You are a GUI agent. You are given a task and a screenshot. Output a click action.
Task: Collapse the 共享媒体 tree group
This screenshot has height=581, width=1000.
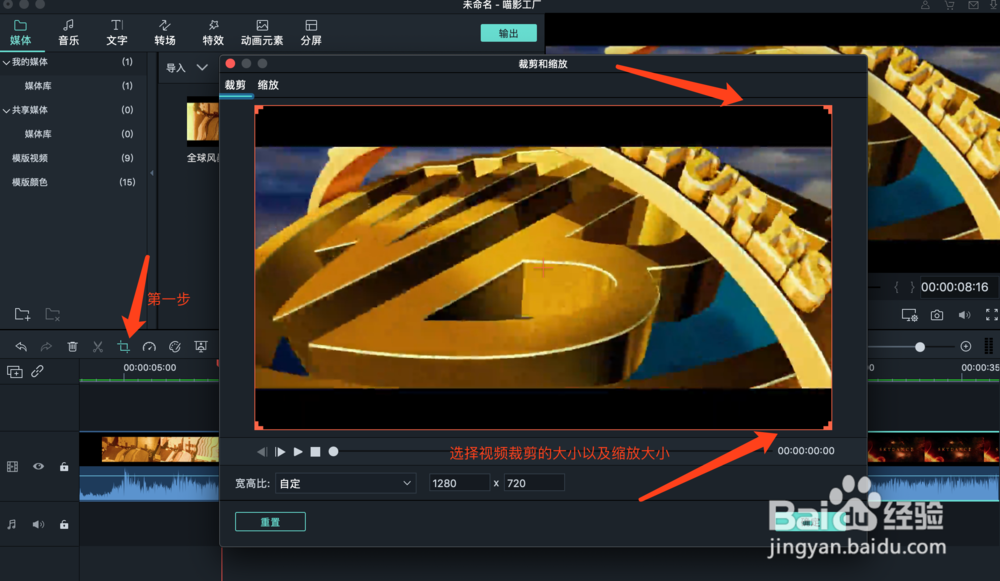coord(6,110)
